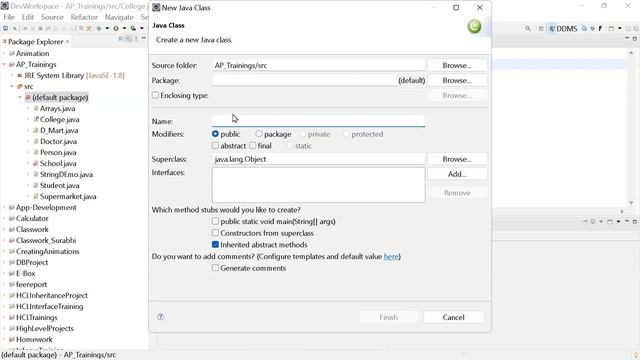
Task: Maximize the editor area panel
Action: tap(635, 39)
